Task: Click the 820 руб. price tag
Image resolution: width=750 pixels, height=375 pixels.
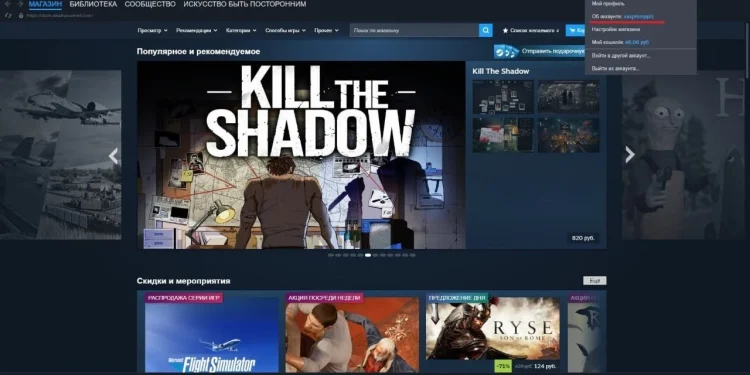Action: [583, 238]
